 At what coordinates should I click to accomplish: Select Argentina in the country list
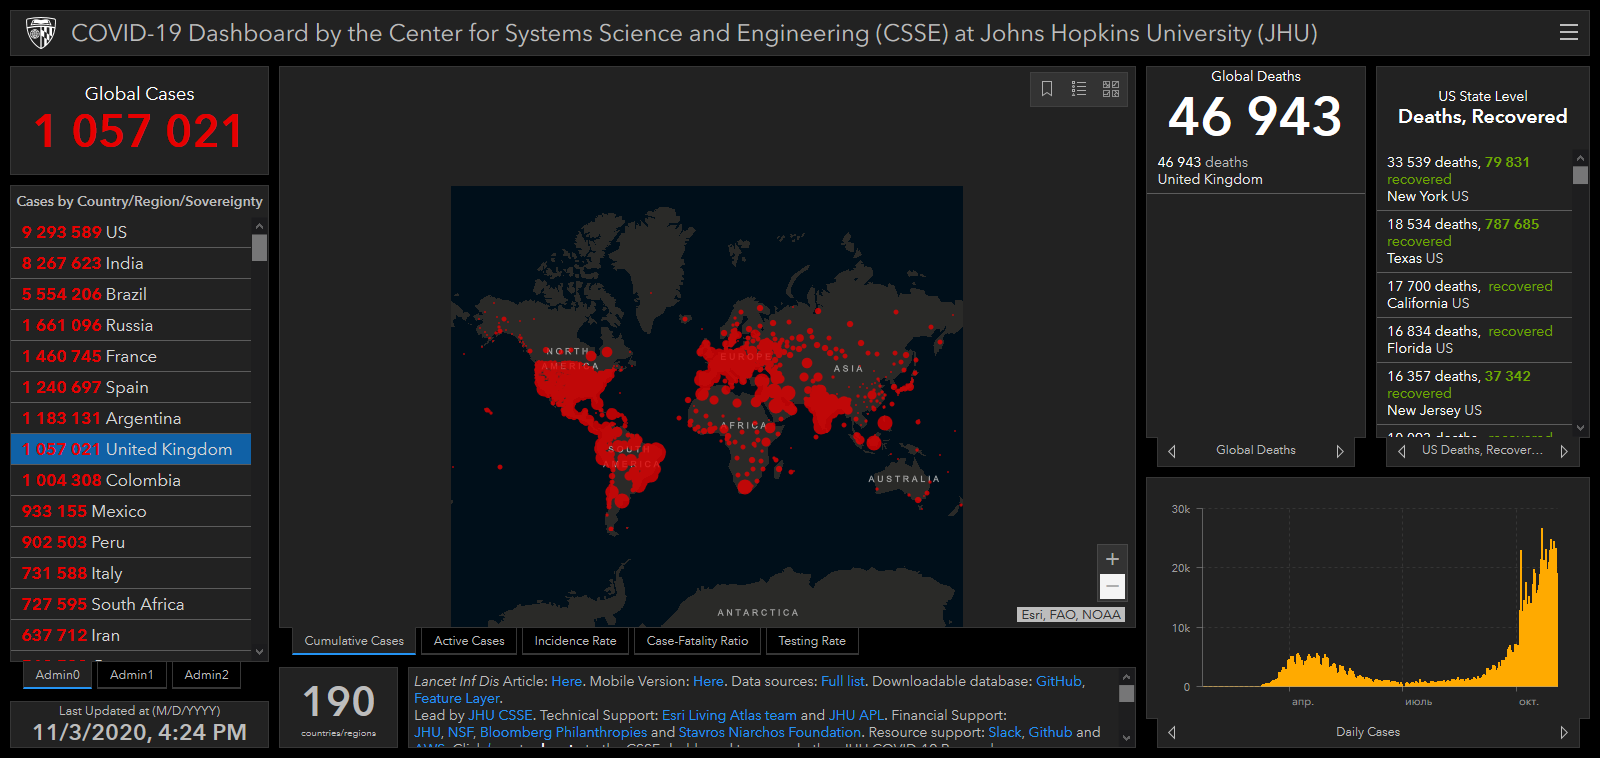pyautogui.click(x=131, y=418)
